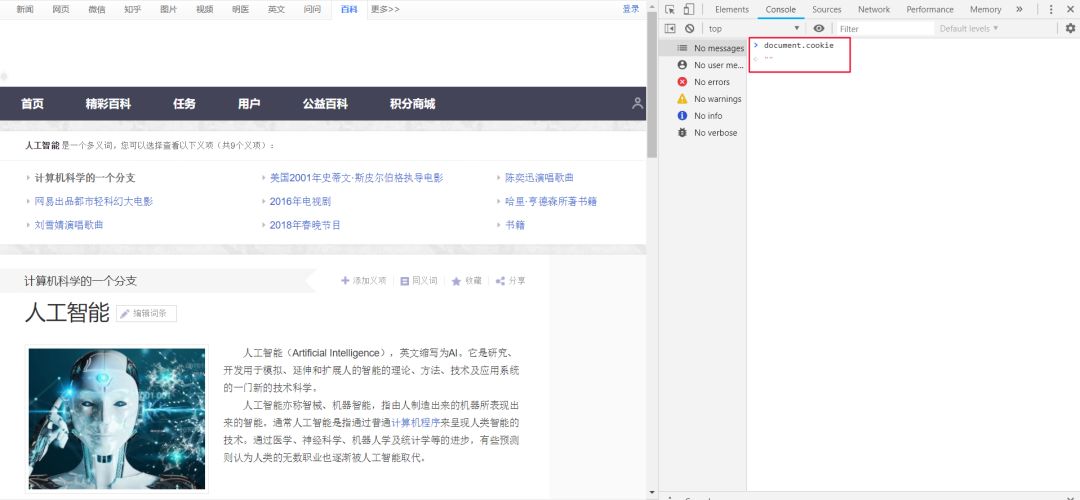The image size is (1080, 500).
Task: Open 书籍 disambiguation link
Action: [x=515, y=225]
